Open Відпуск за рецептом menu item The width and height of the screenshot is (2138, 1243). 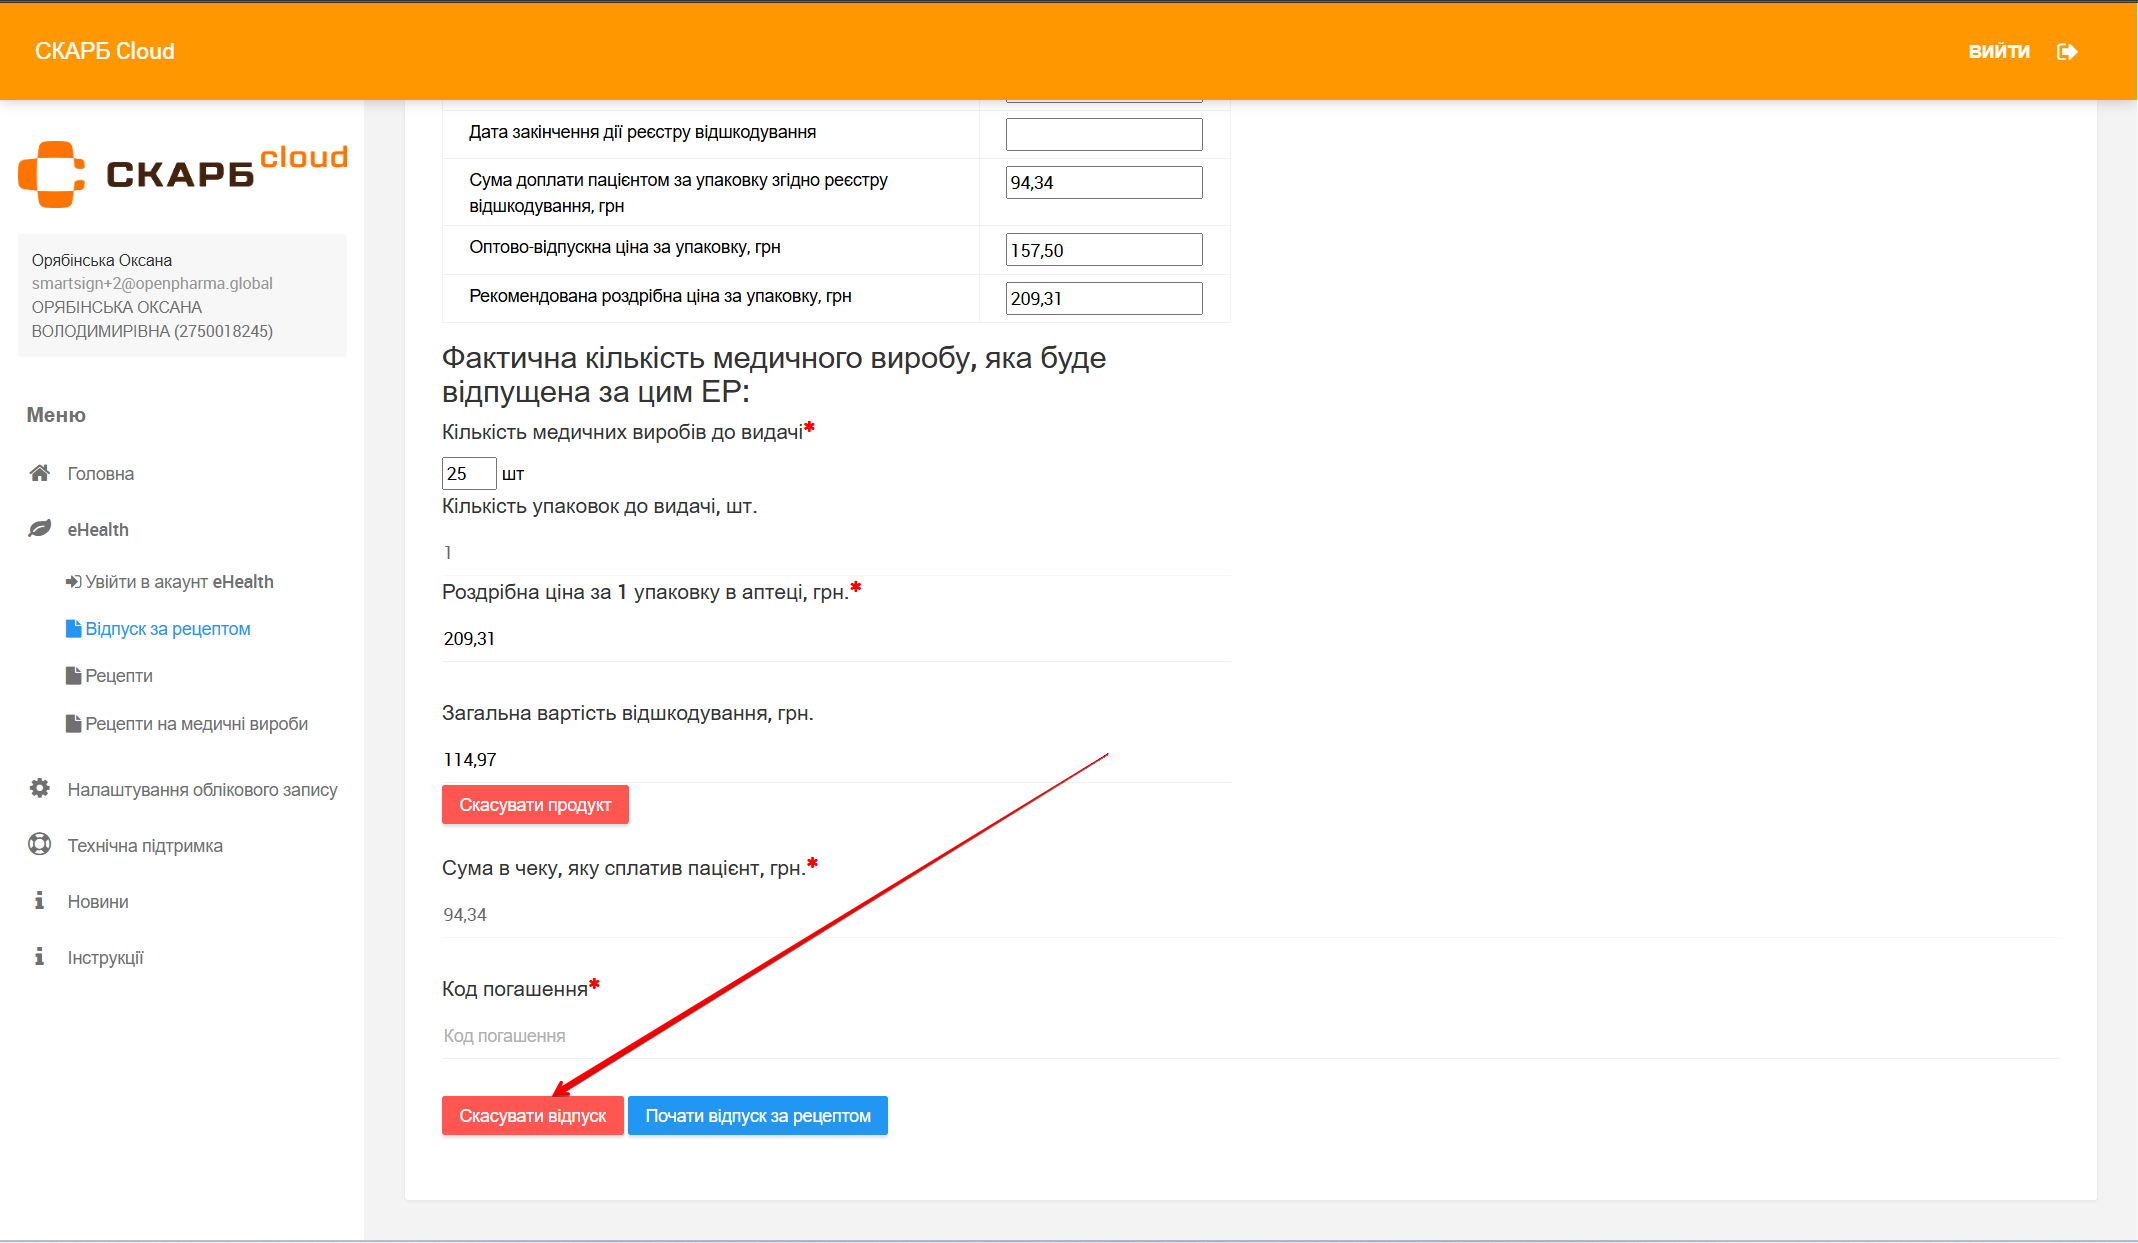pos(167,629)
